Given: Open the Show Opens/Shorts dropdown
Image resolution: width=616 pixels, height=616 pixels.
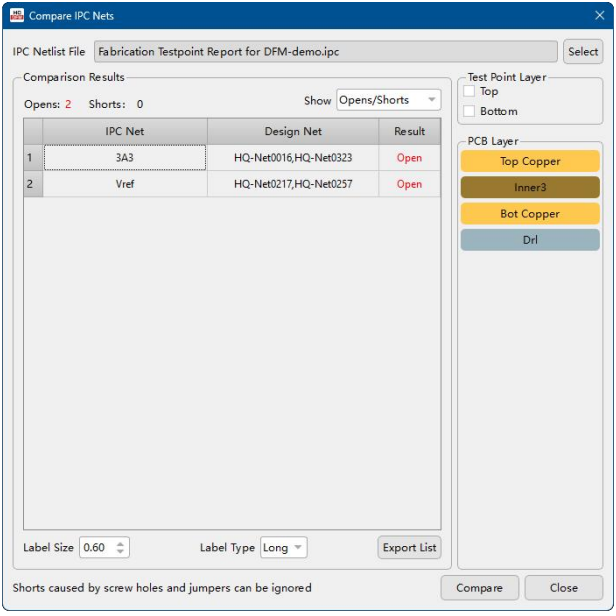Looking at the screenshot, I should (x=388, y=100).
